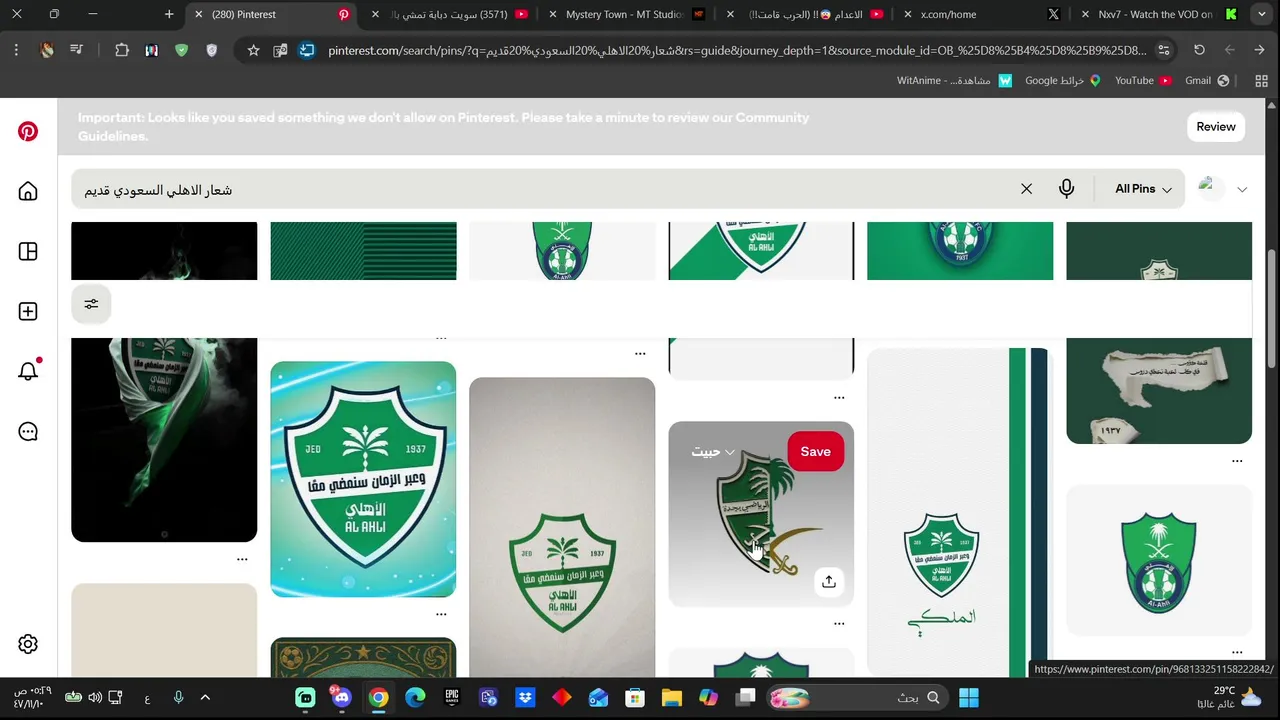Open messages chat icon in sidebar
The image size is (1280, 720).
point(28,431)
